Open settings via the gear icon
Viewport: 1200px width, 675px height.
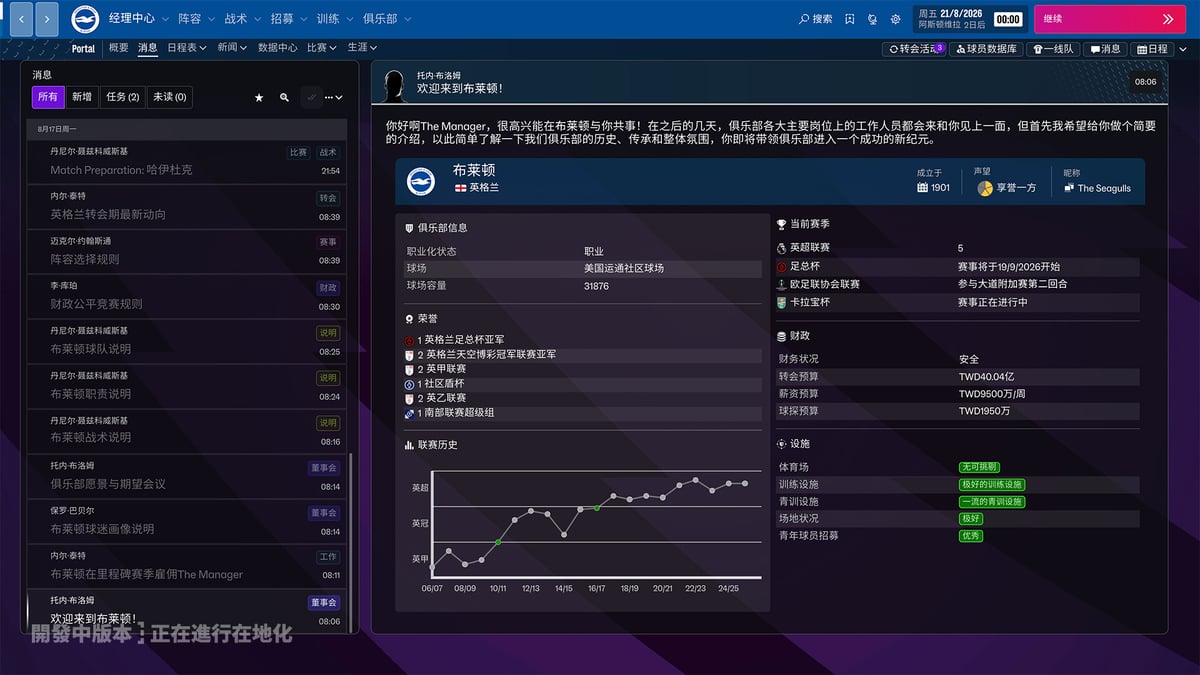click(x=895, y=19)
